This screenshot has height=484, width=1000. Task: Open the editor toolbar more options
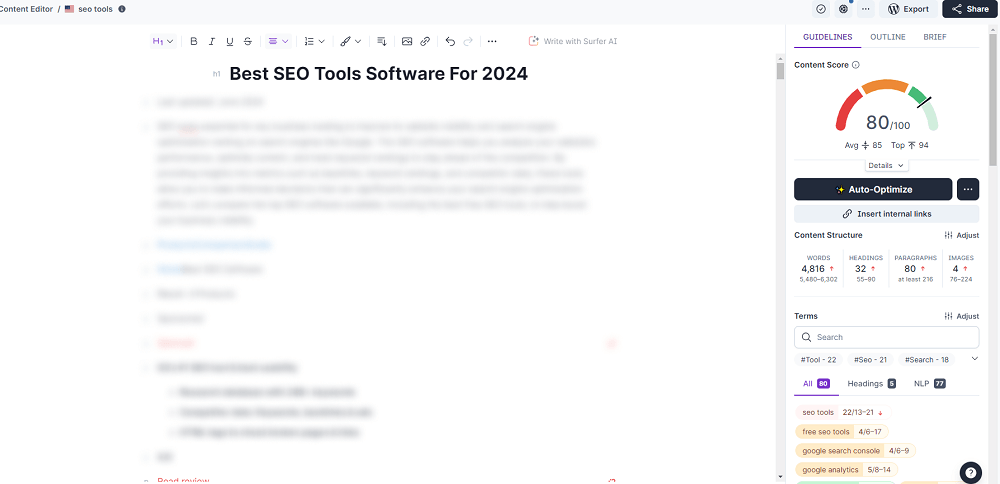(x=492, y=41)
